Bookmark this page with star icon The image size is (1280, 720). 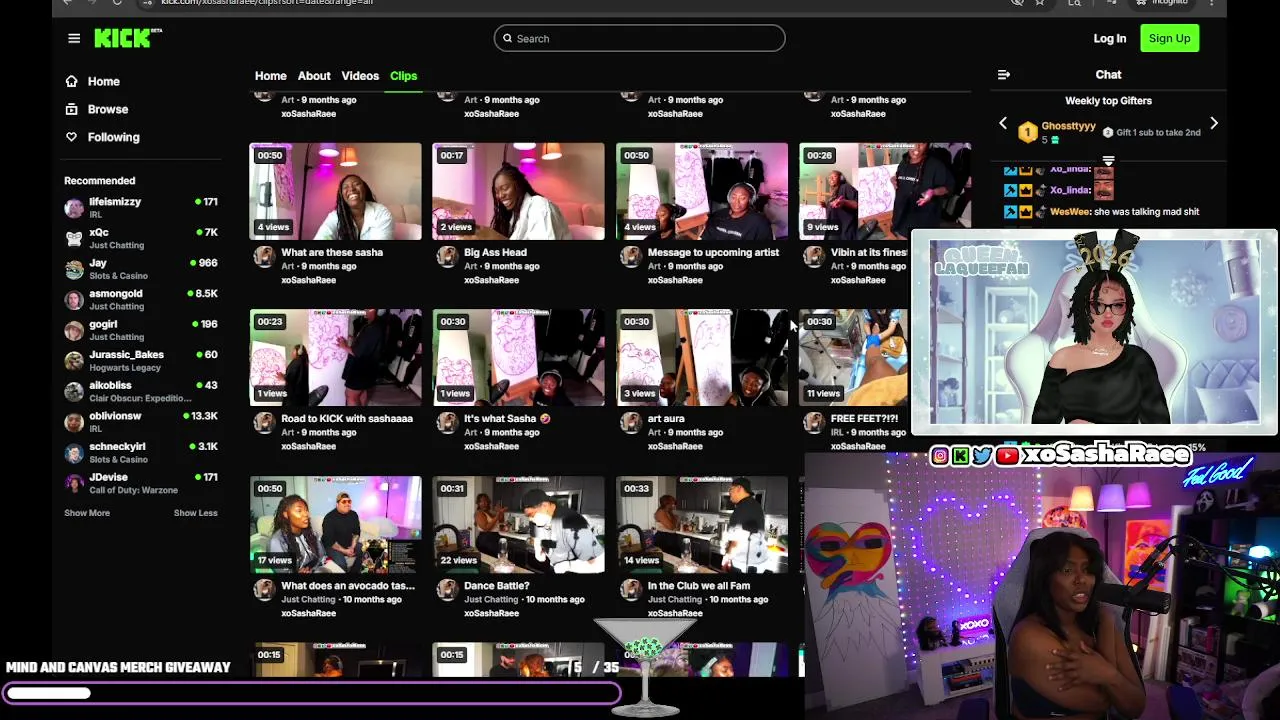click(1040, 3)
